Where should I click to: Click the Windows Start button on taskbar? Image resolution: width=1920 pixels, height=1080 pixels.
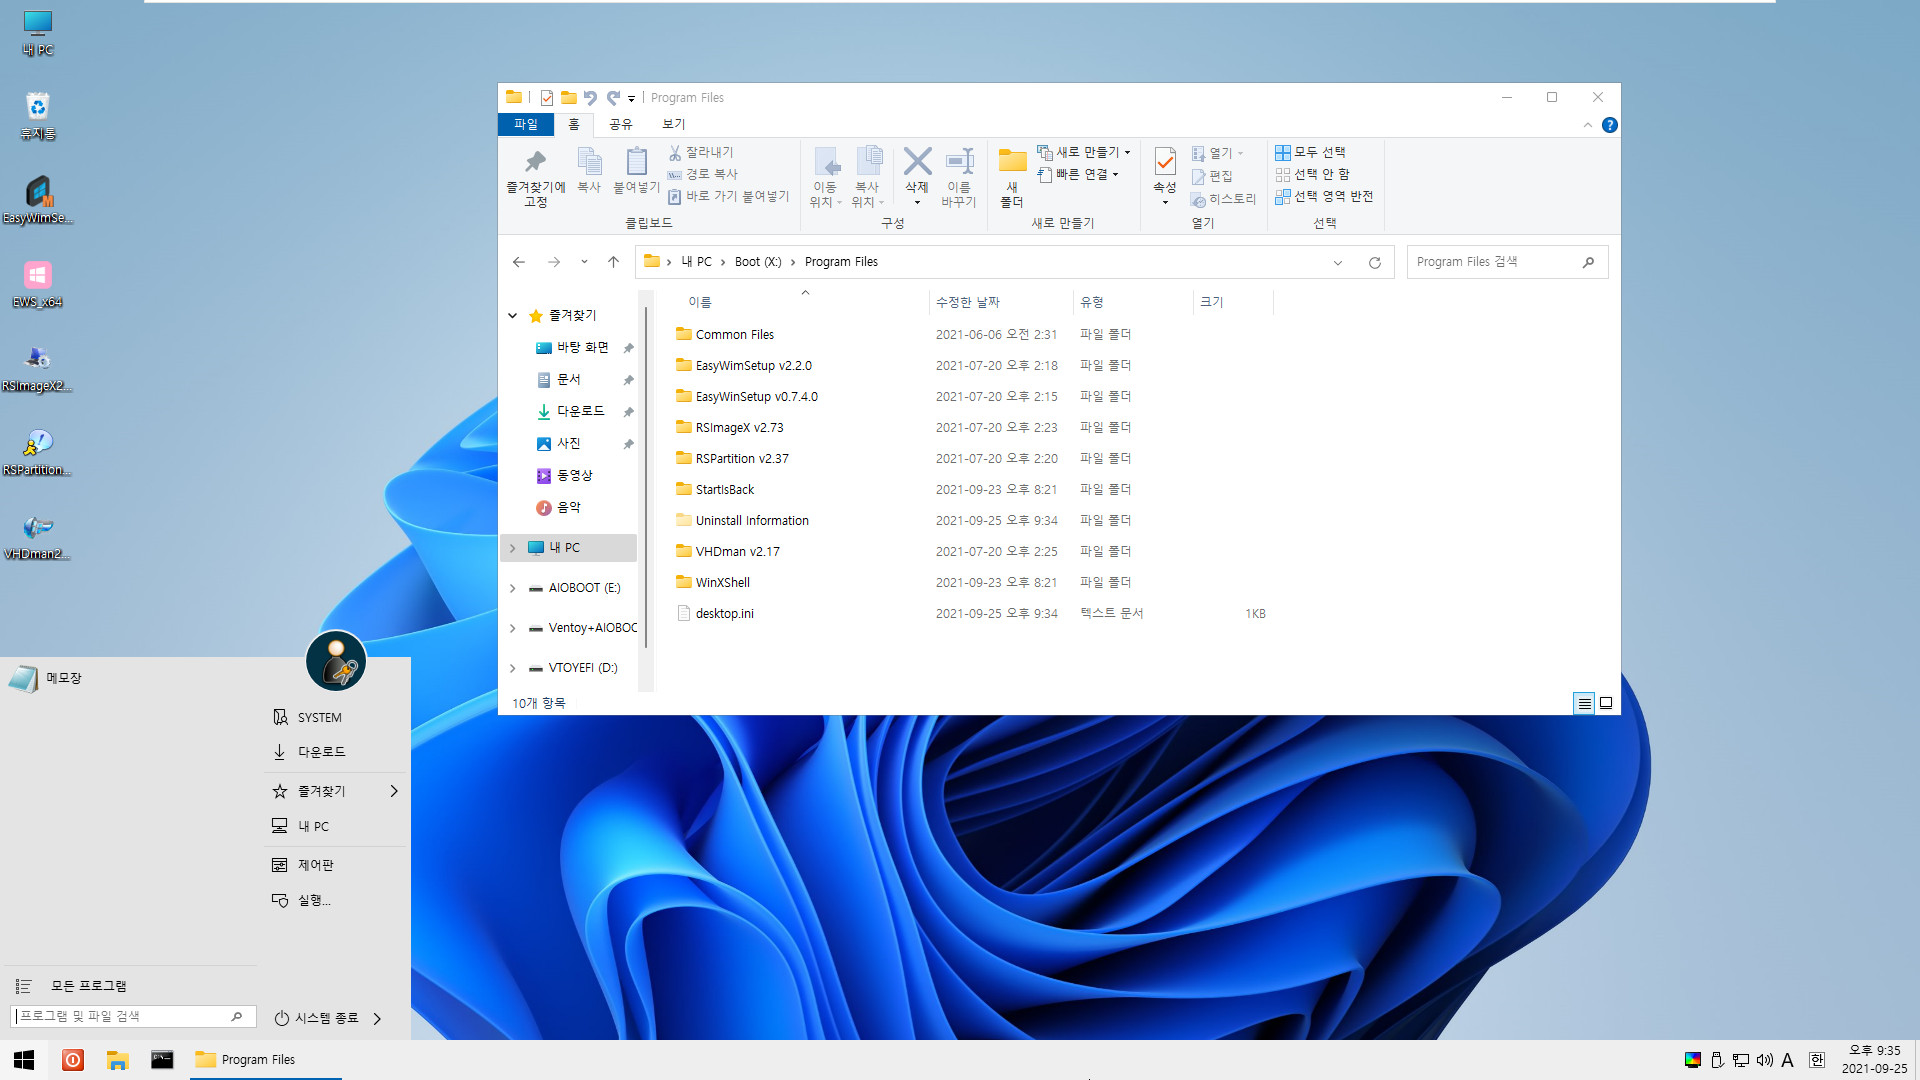24,1060
